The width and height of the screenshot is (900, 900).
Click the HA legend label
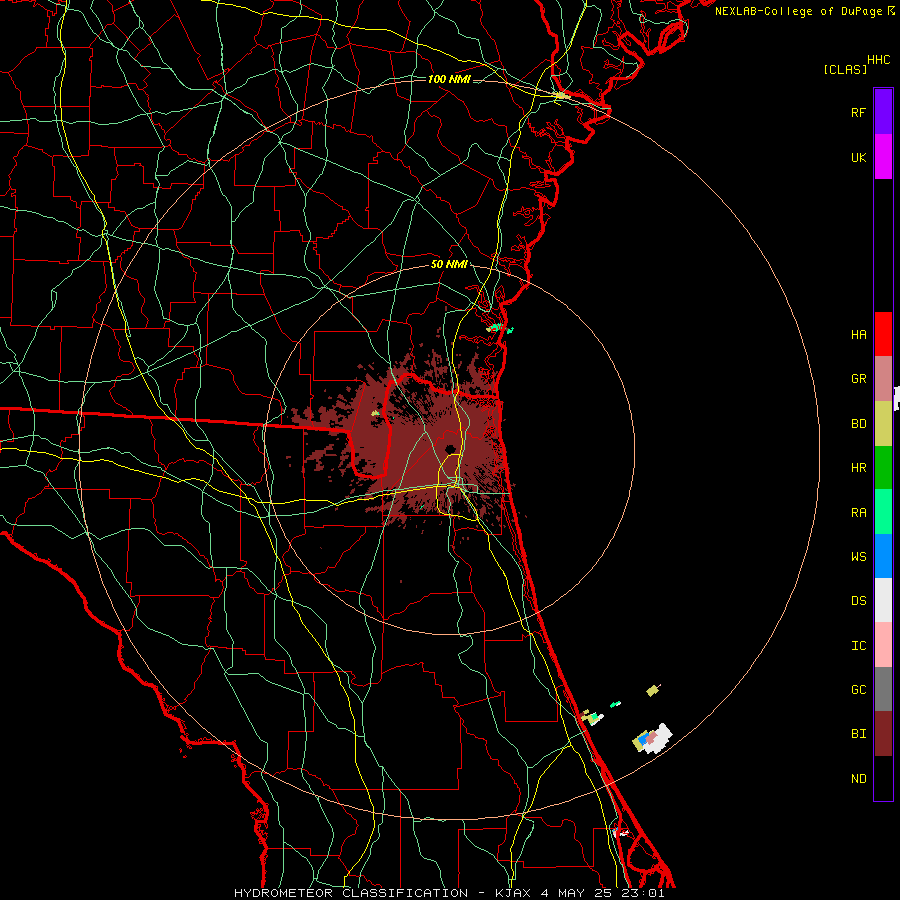click(858, 334)
